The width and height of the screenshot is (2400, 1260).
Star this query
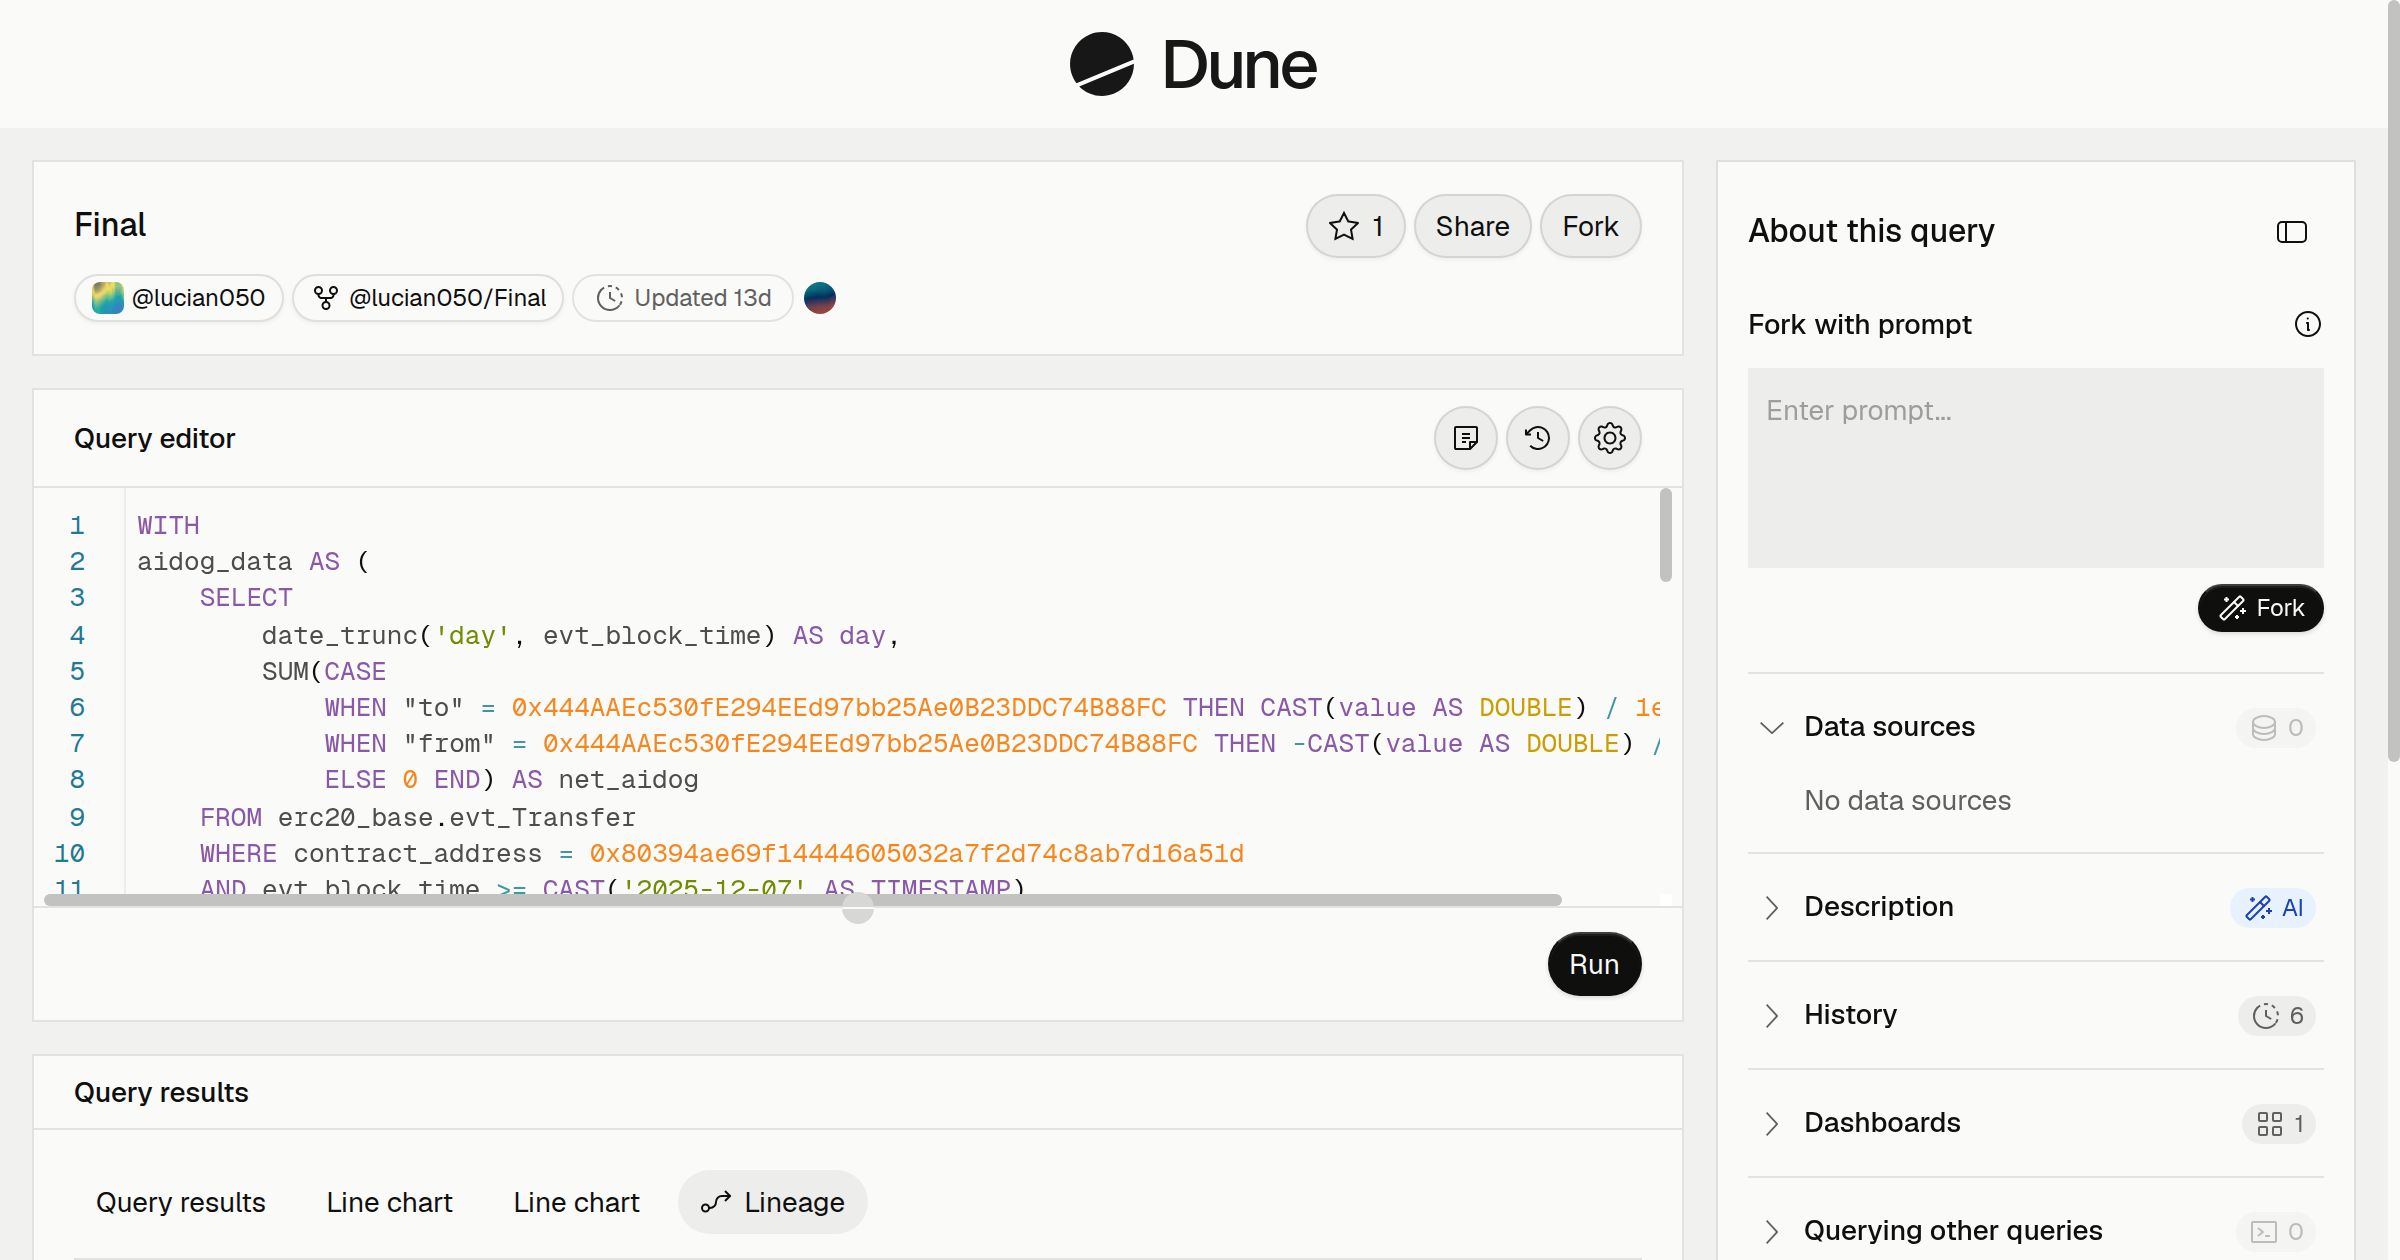1355,226
